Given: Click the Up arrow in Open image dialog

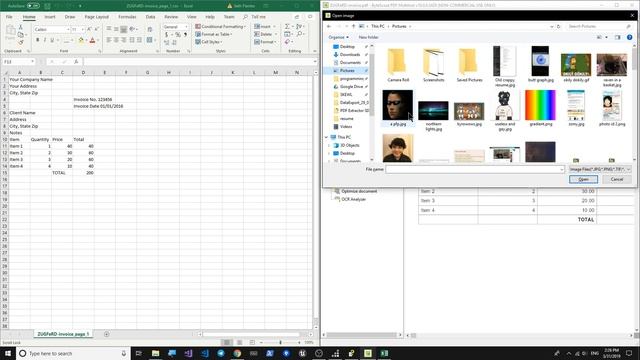Looking at the screenshot, I should [353, 27].
